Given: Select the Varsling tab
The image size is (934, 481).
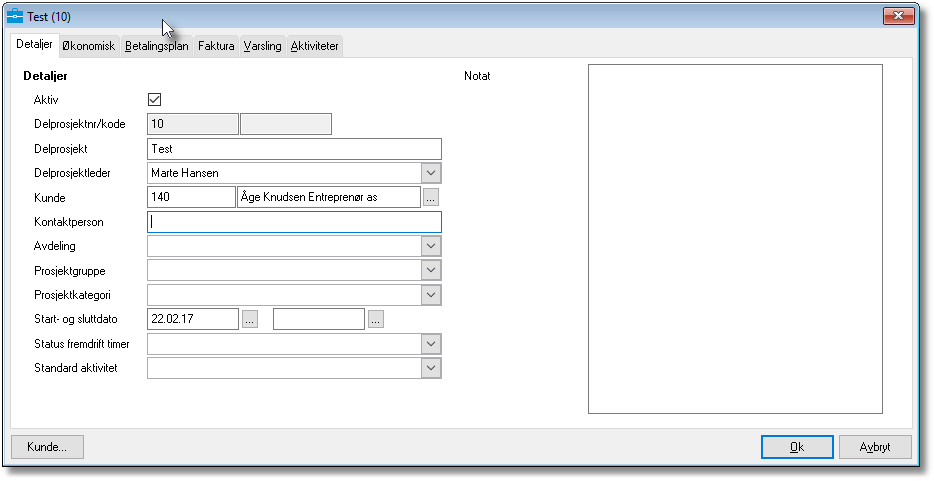Looking at the screenshot, I should (262, 46).
